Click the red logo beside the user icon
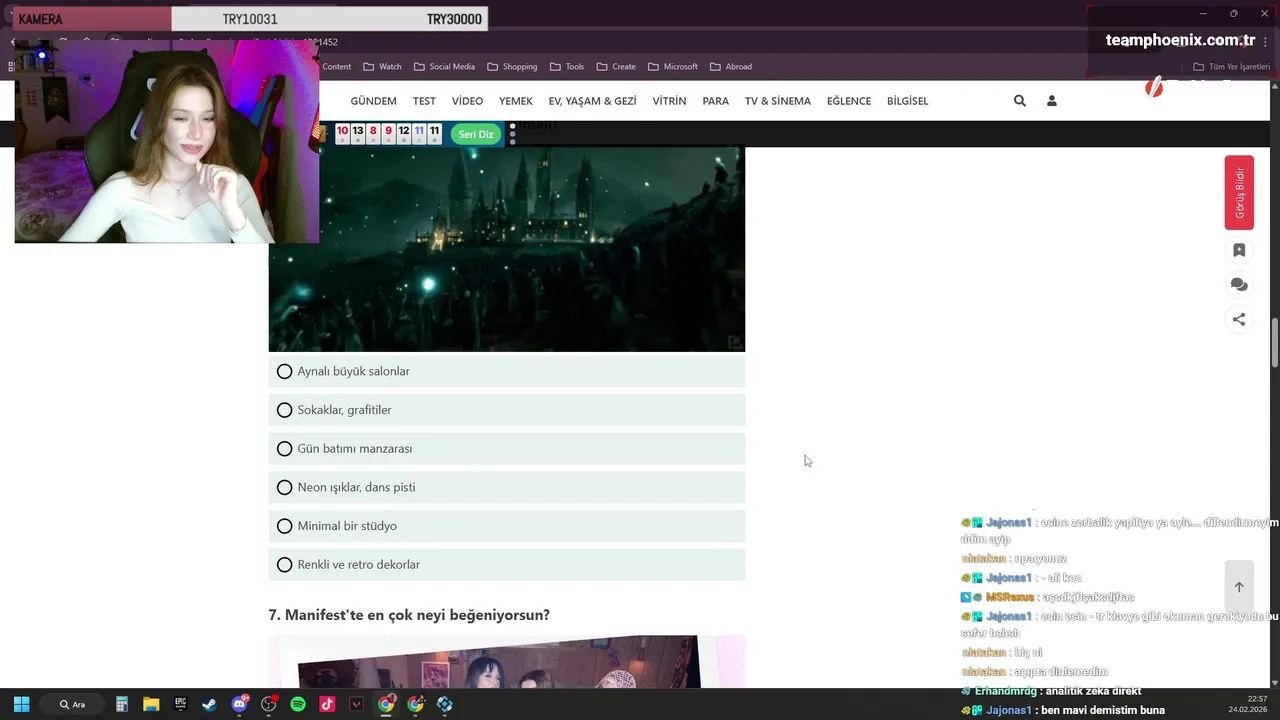The width and height of the screenshot is (1280, 720). (1154, 88)
